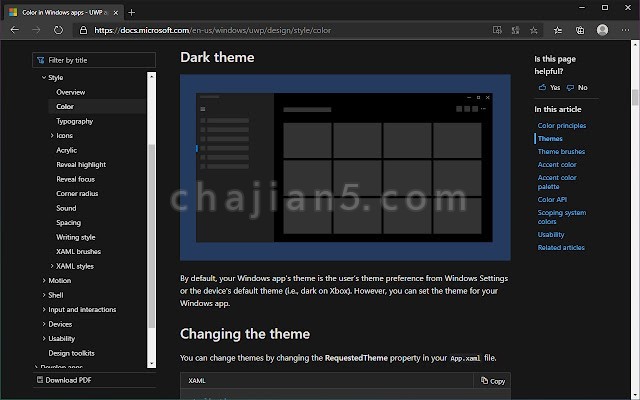
Task: Open Design toolkits in sidebar
Action: [71, 353]
